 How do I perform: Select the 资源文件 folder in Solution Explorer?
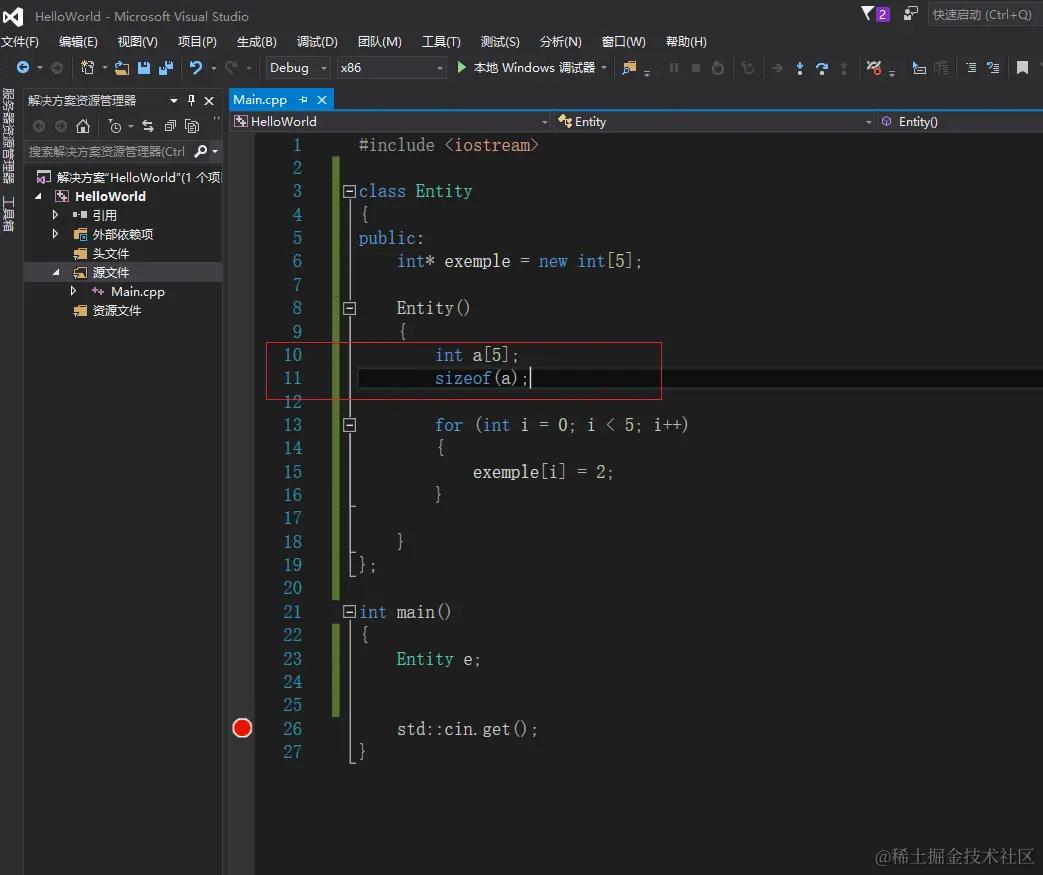(x=116, y=311)
